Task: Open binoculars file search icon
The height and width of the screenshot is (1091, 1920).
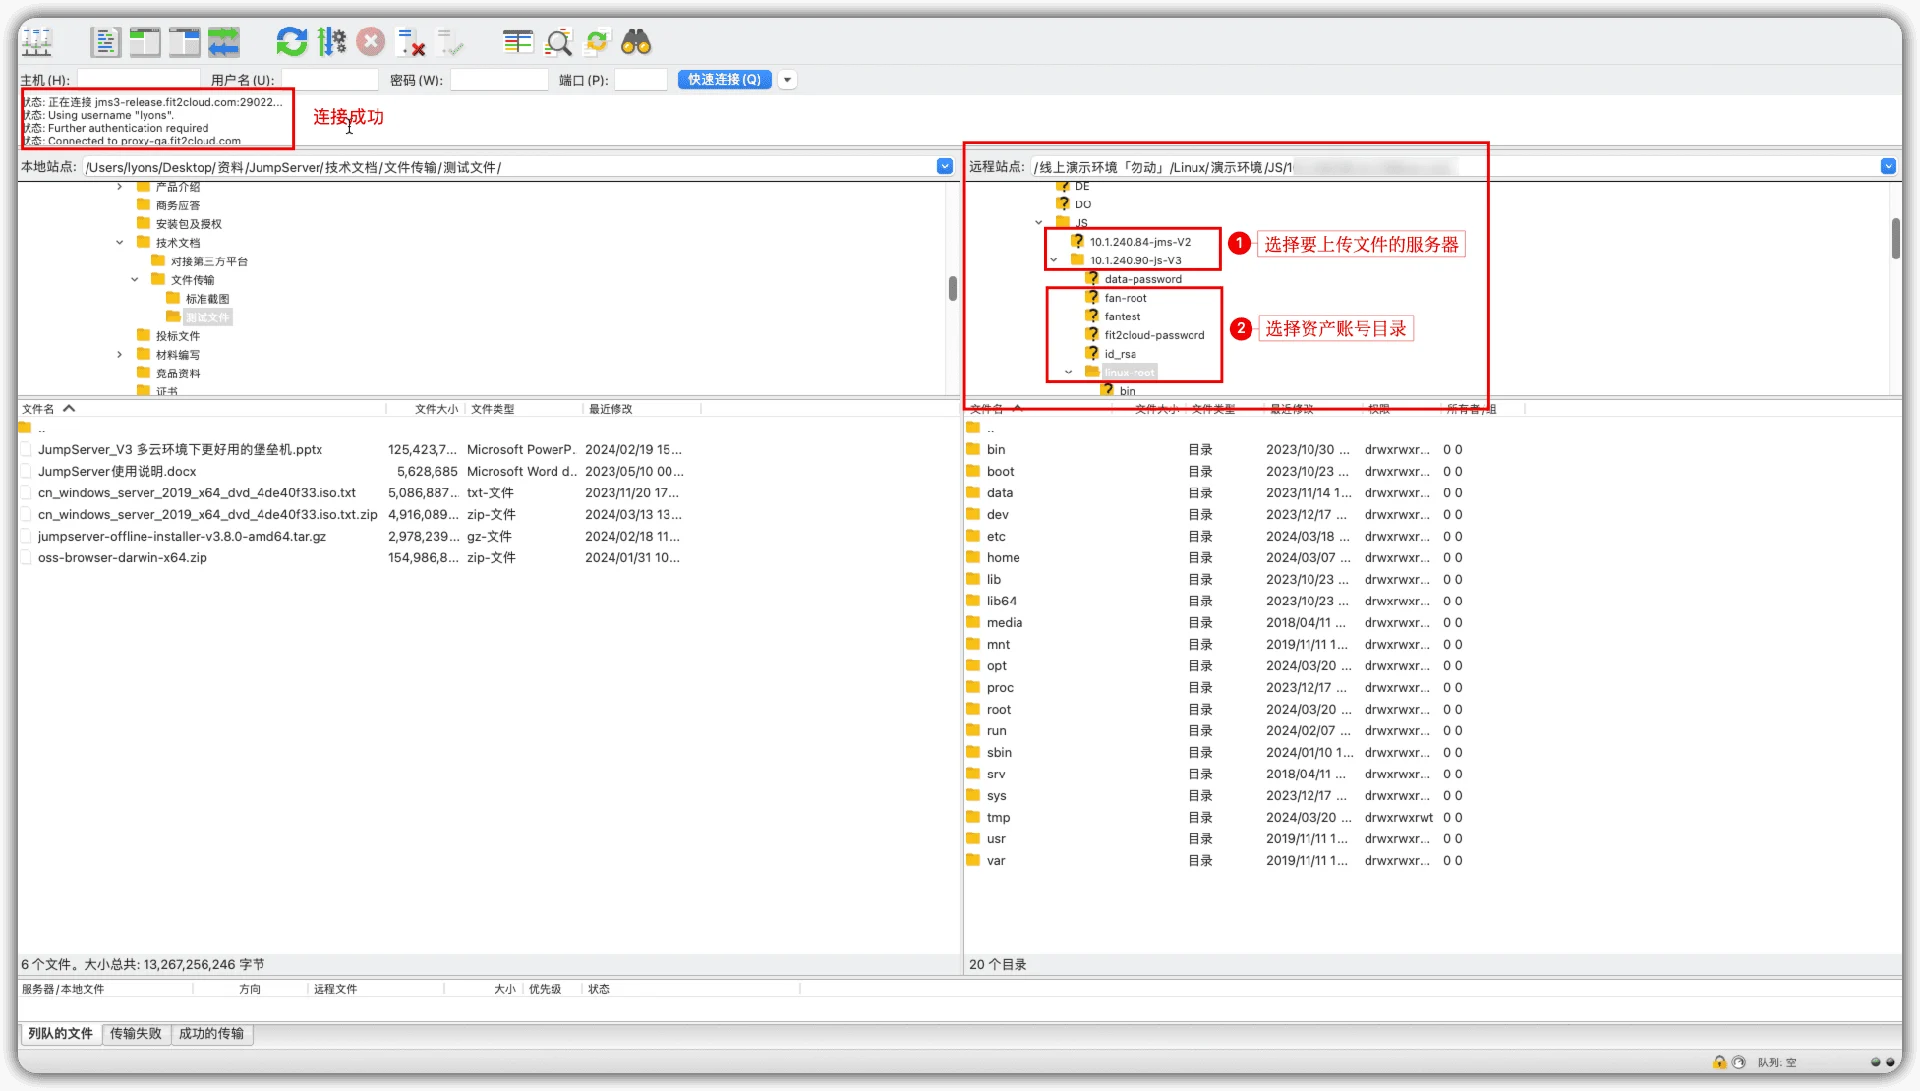Action: 636,42
